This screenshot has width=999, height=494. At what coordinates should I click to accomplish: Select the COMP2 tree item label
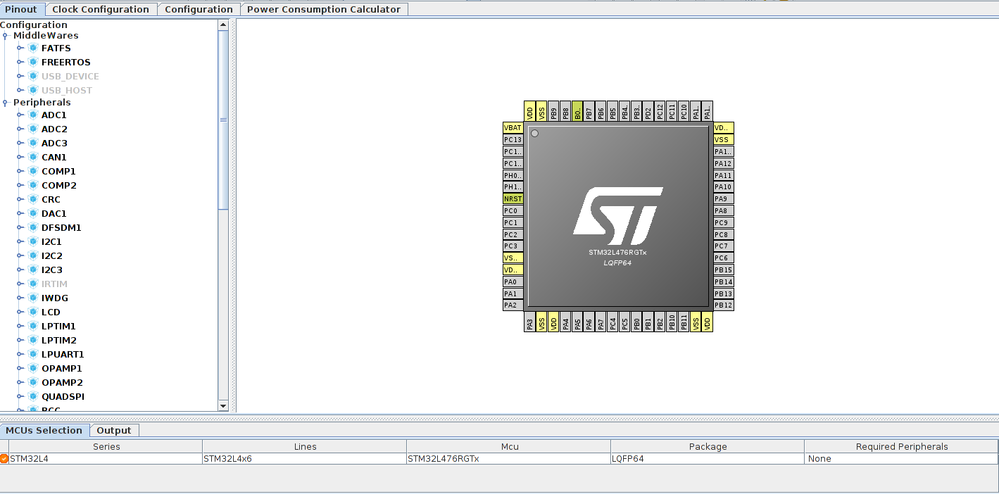pyautogui.click(x=59, y=185)
